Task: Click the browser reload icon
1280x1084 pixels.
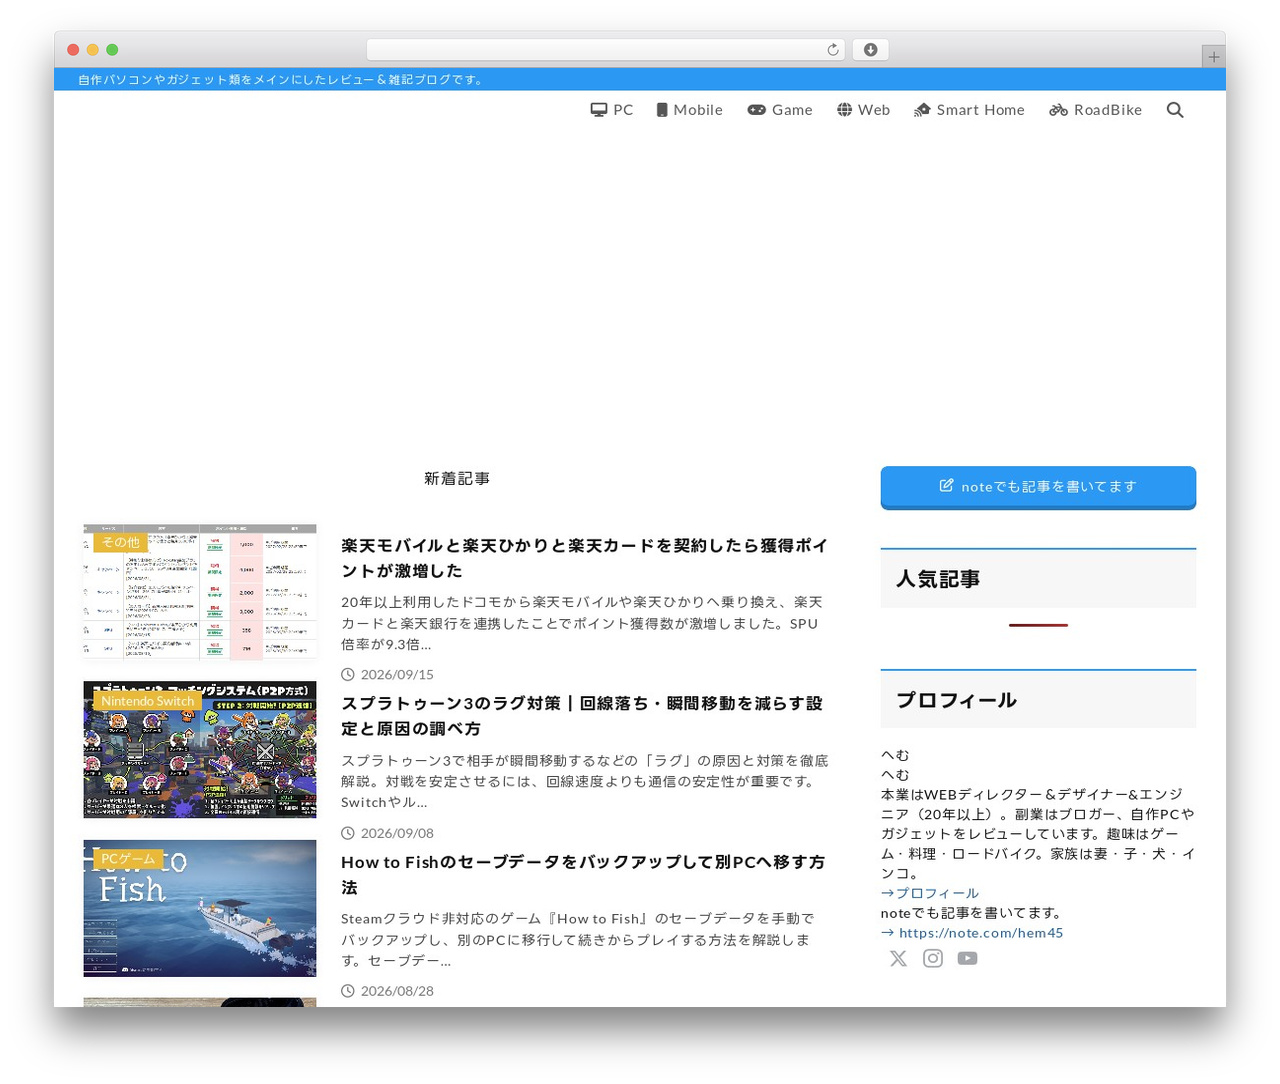Action: pyautogui.click(x=832, y=50)
